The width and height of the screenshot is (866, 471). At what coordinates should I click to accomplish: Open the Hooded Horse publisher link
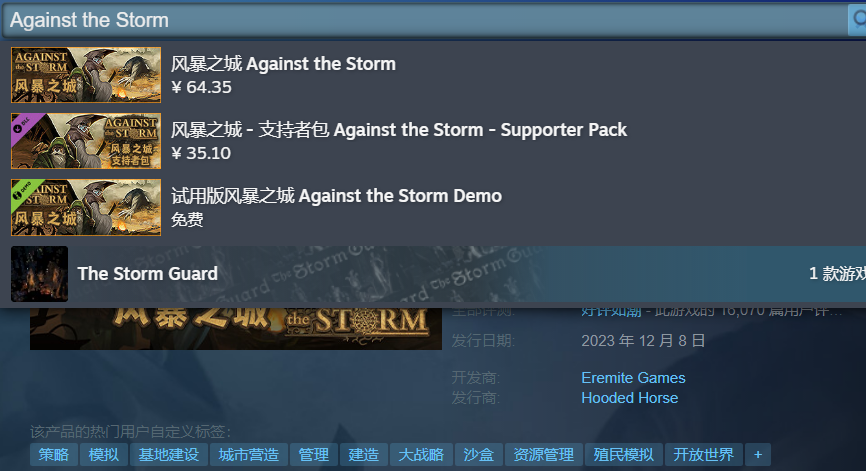630,398
